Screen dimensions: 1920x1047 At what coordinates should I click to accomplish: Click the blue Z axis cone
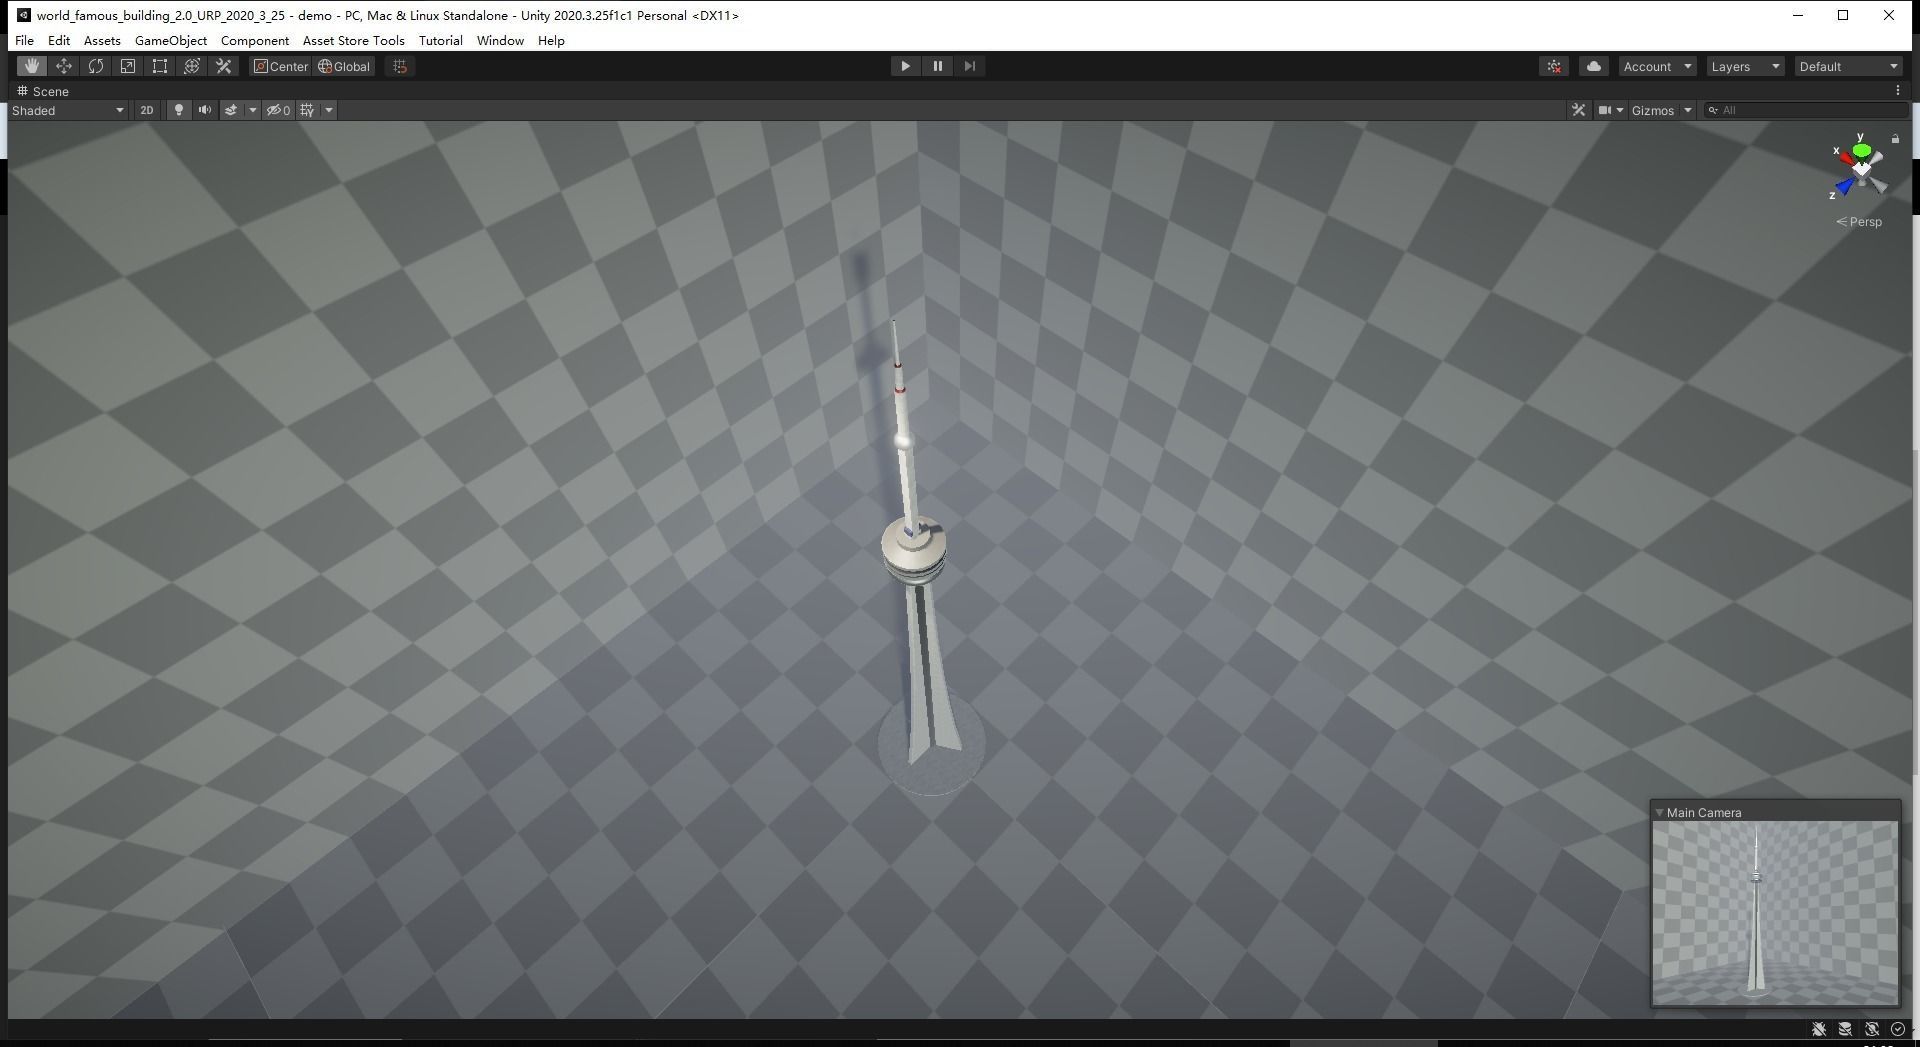tap(1845, 185)
